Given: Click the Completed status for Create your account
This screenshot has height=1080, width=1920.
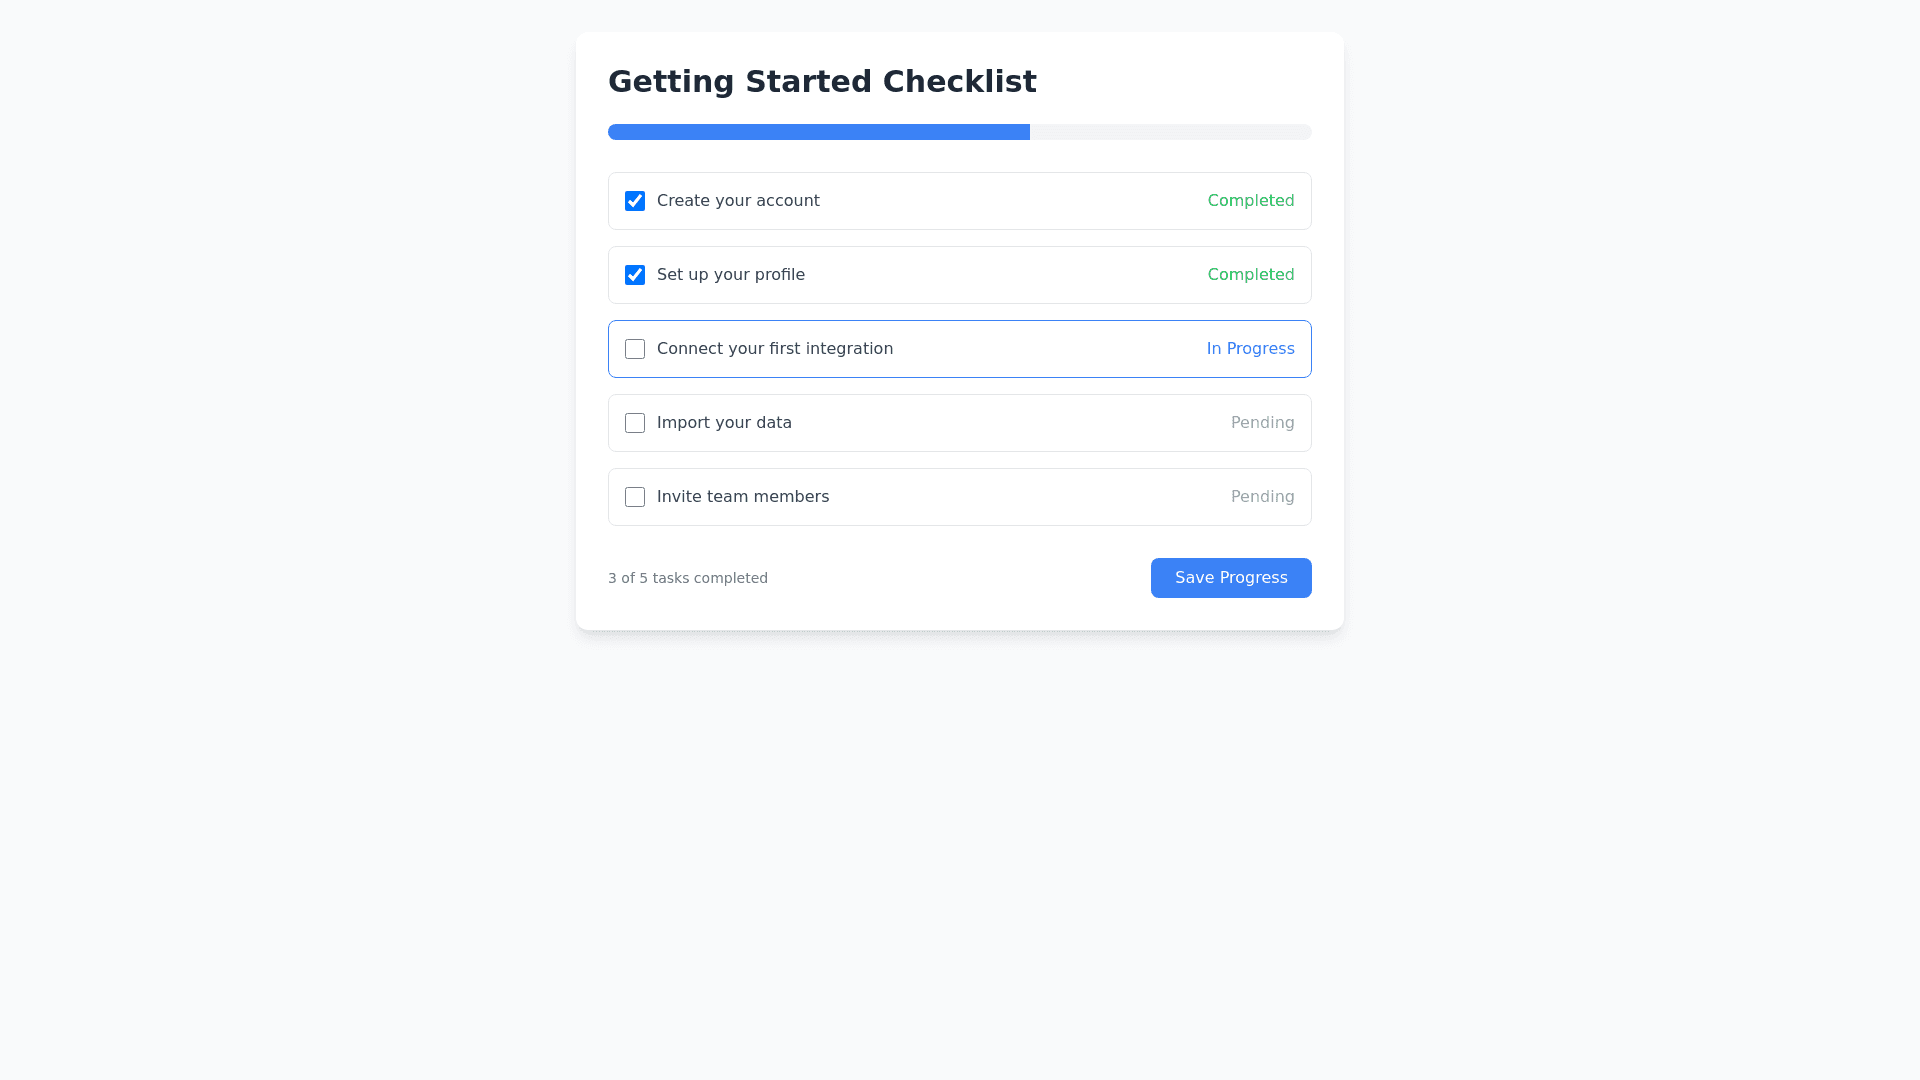Looking at the screenshot, I should [1251, 201].
